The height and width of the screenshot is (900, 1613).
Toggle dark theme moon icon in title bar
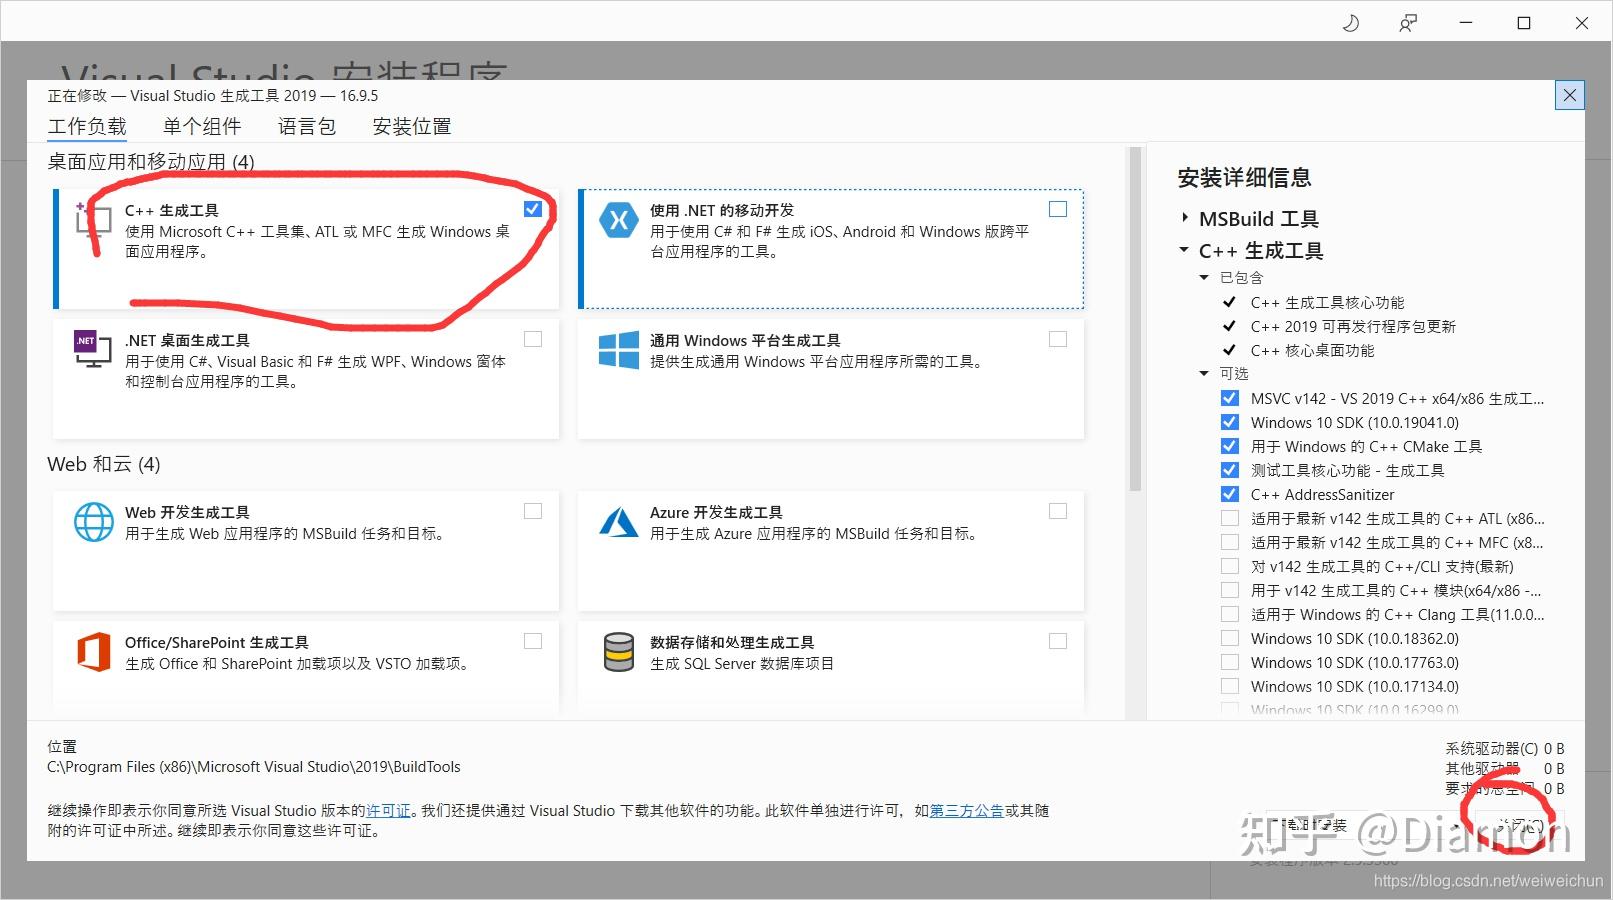point(1351,23)
